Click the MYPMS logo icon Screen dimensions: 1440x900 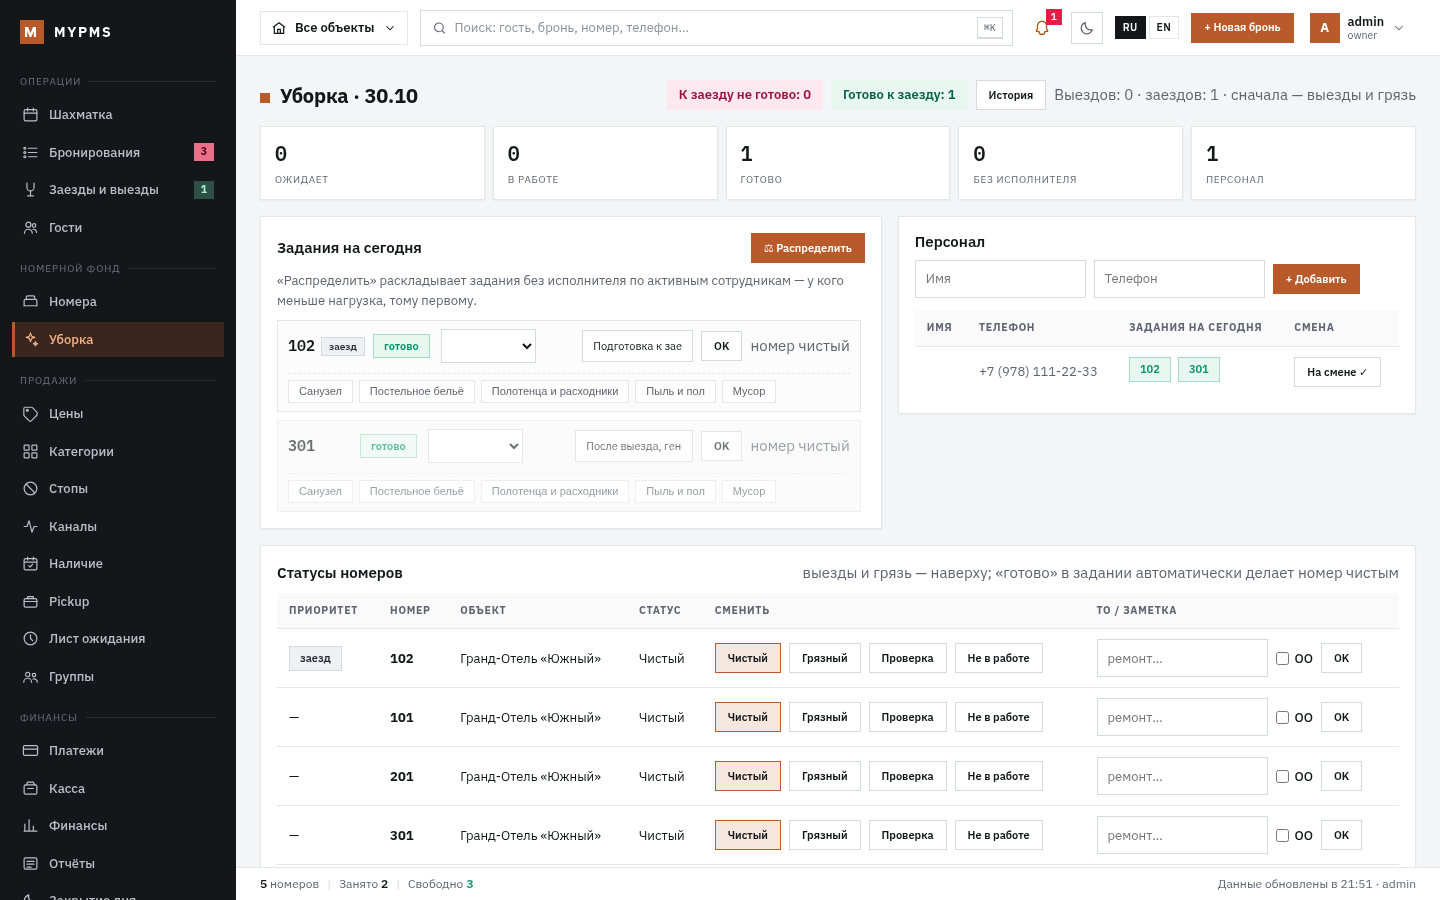(32, 32)
